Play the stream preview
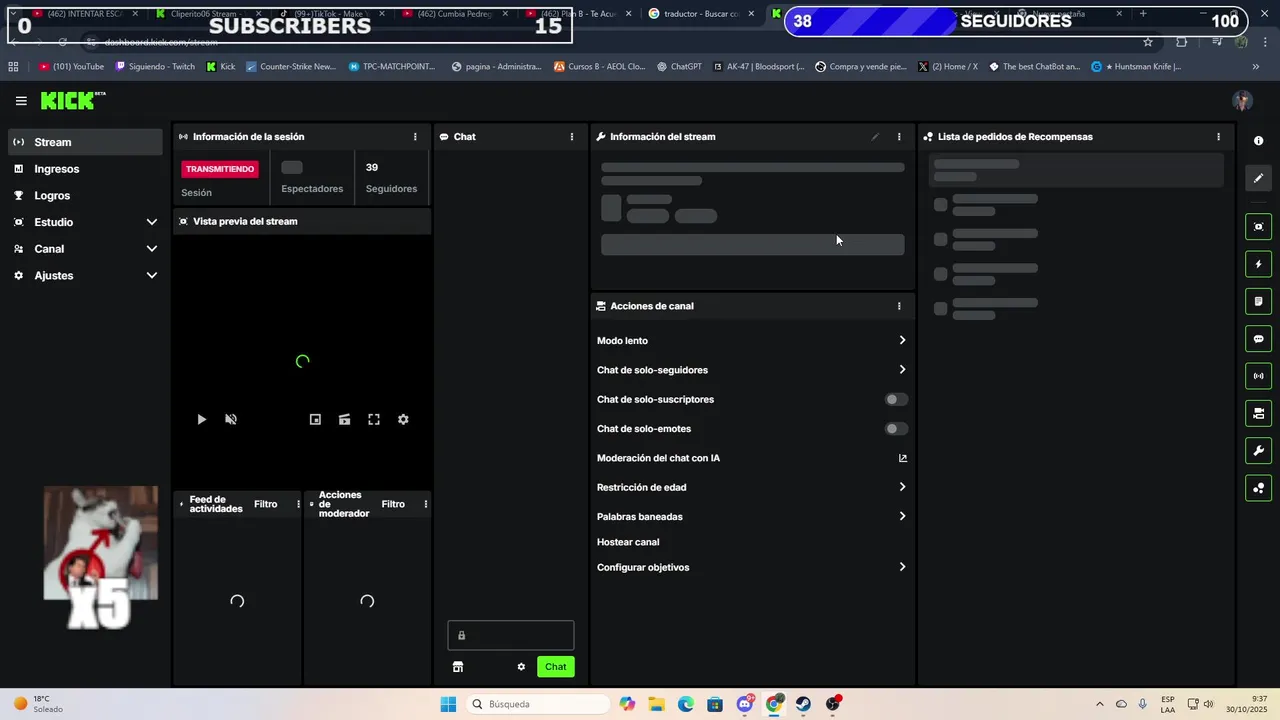 point(201,420)
